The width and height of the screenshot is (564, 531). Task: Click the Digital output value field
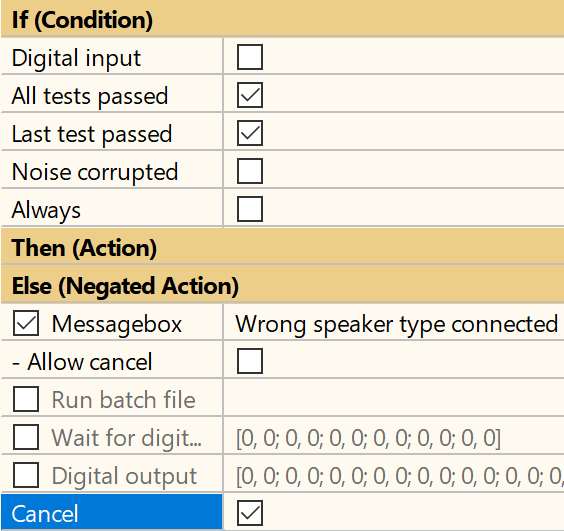394,475
